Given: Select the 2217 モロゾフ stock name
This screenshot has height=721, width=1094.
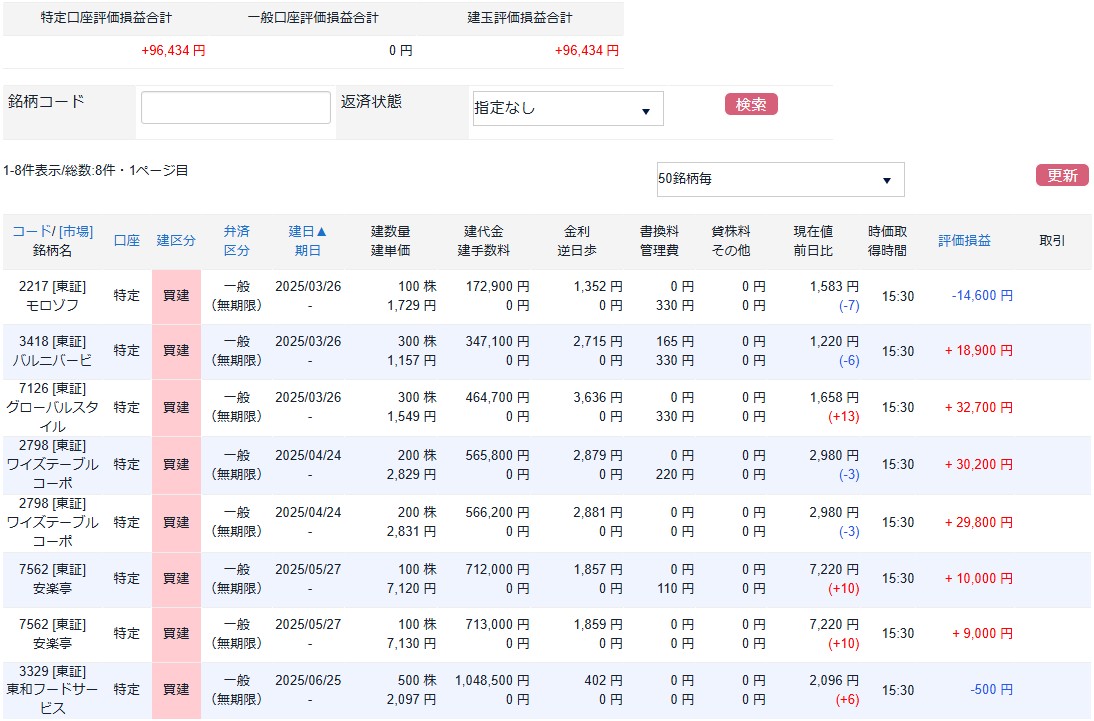Looking at the screenshot, I should pos(52,306).
